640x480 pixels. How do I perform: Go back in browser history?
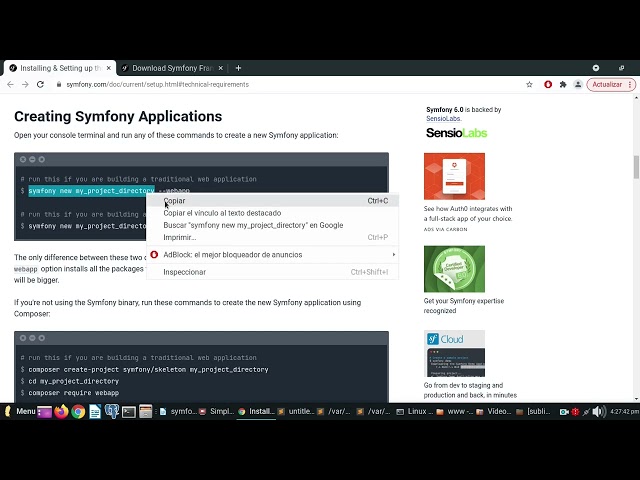[x=11, y=84]
